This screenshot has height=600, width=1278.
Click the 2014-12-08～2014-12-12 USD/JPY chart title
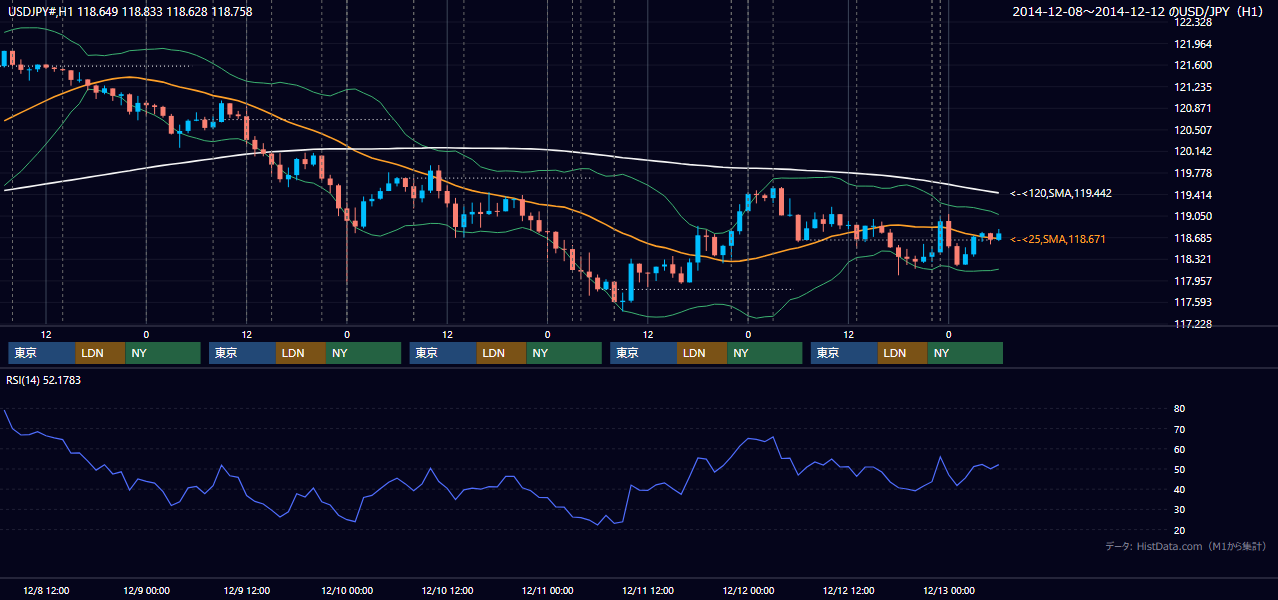tap(1140, 12)
